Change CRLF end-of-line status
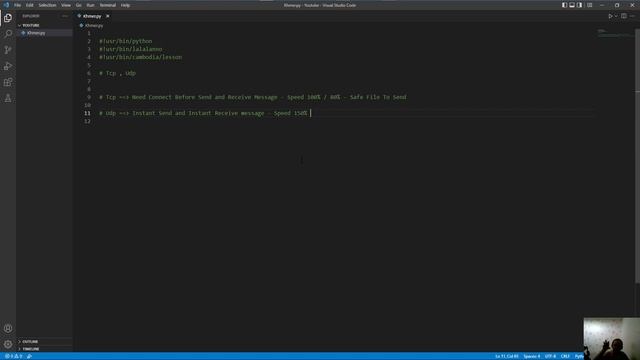Viewport: 640px width, 360px height. click(x=565, y=356)
